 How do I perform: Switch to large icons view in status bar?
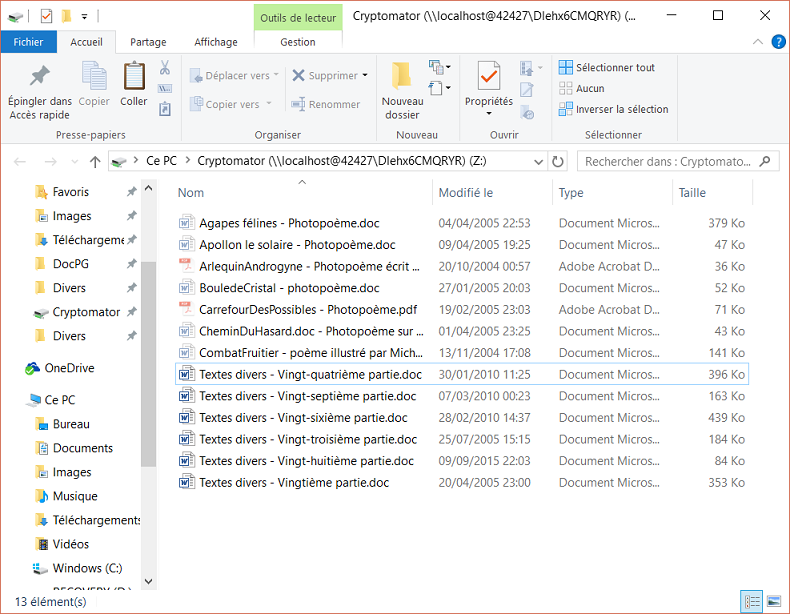coord(773,601)
